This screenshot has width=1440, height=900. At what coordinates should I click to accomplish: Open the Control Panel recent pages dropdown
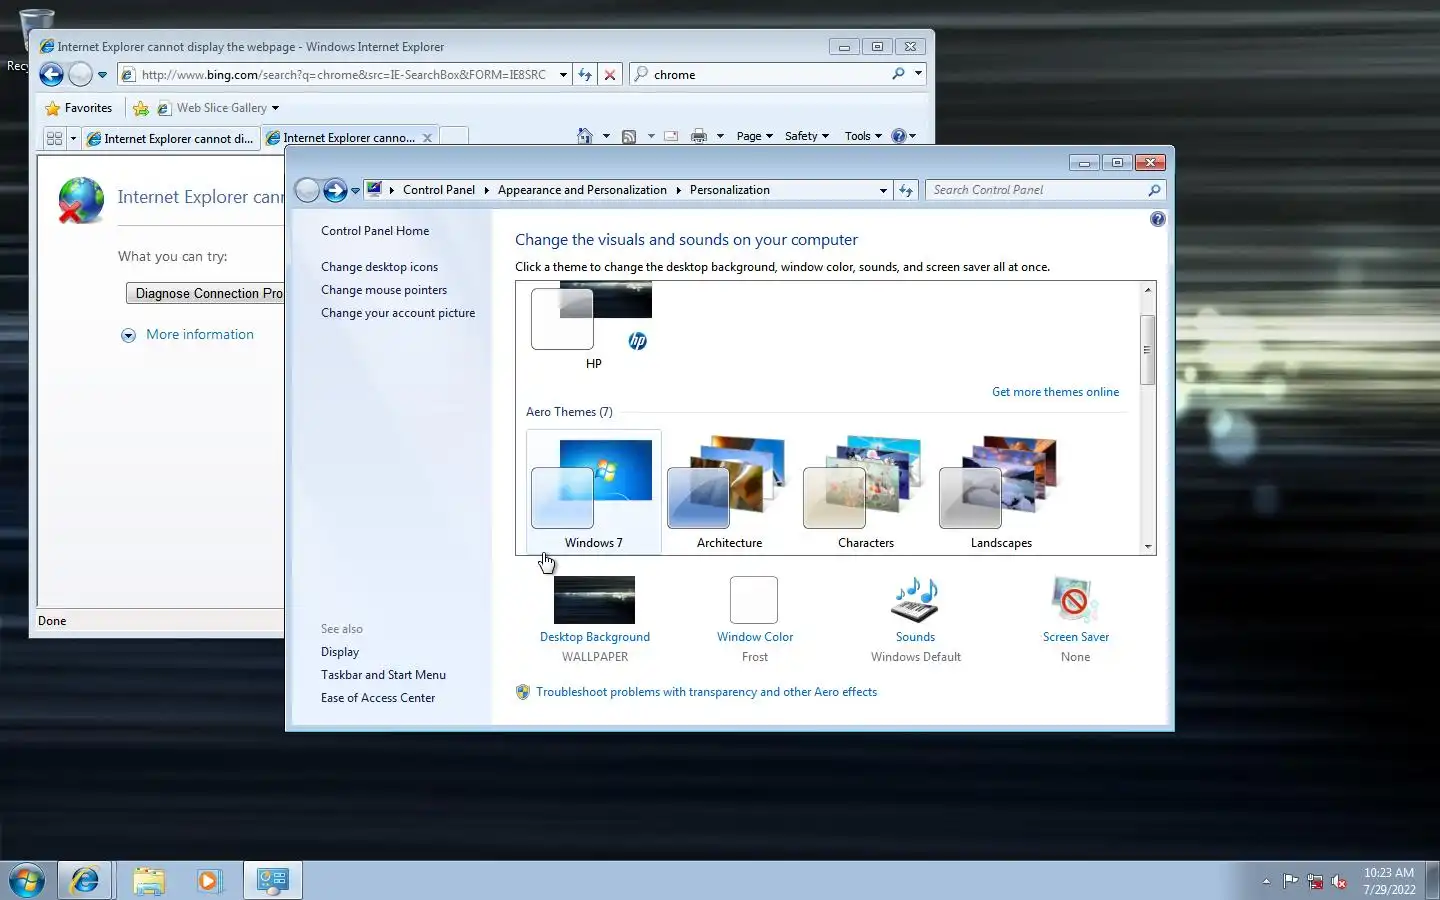(355, 190)
